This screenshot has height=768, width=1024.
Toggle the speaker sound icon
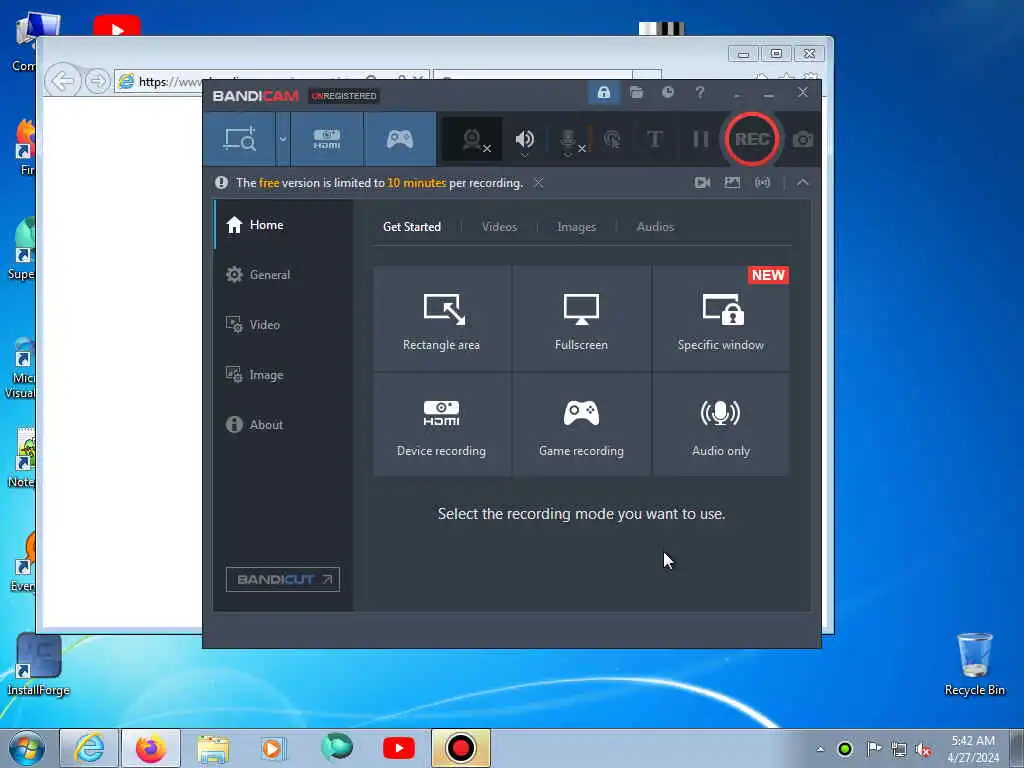point(524,138)
